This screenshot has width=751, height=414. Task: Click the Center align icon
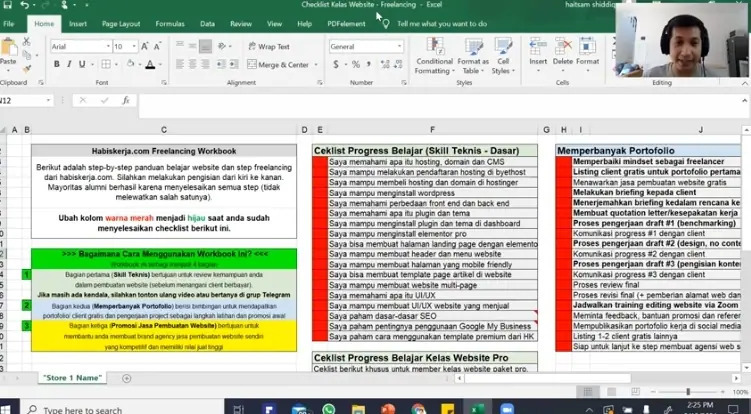pyautogui.click(x=192, y=64)
